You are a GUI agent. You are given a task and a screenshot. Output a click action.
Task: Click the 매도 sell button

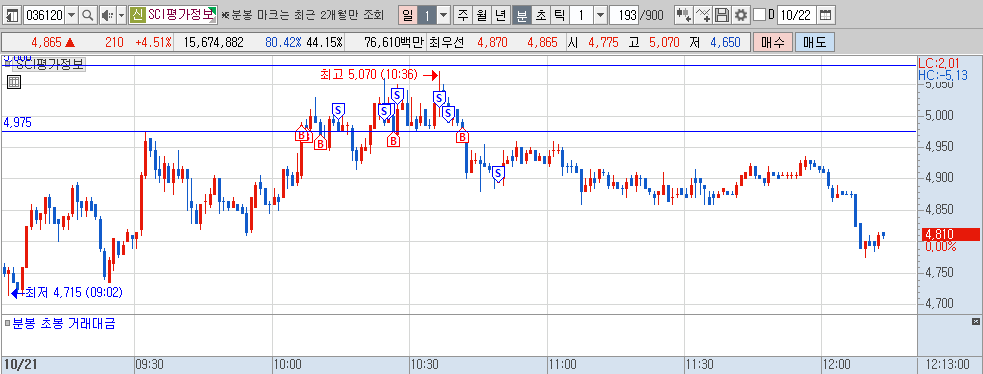click(814, 43)
